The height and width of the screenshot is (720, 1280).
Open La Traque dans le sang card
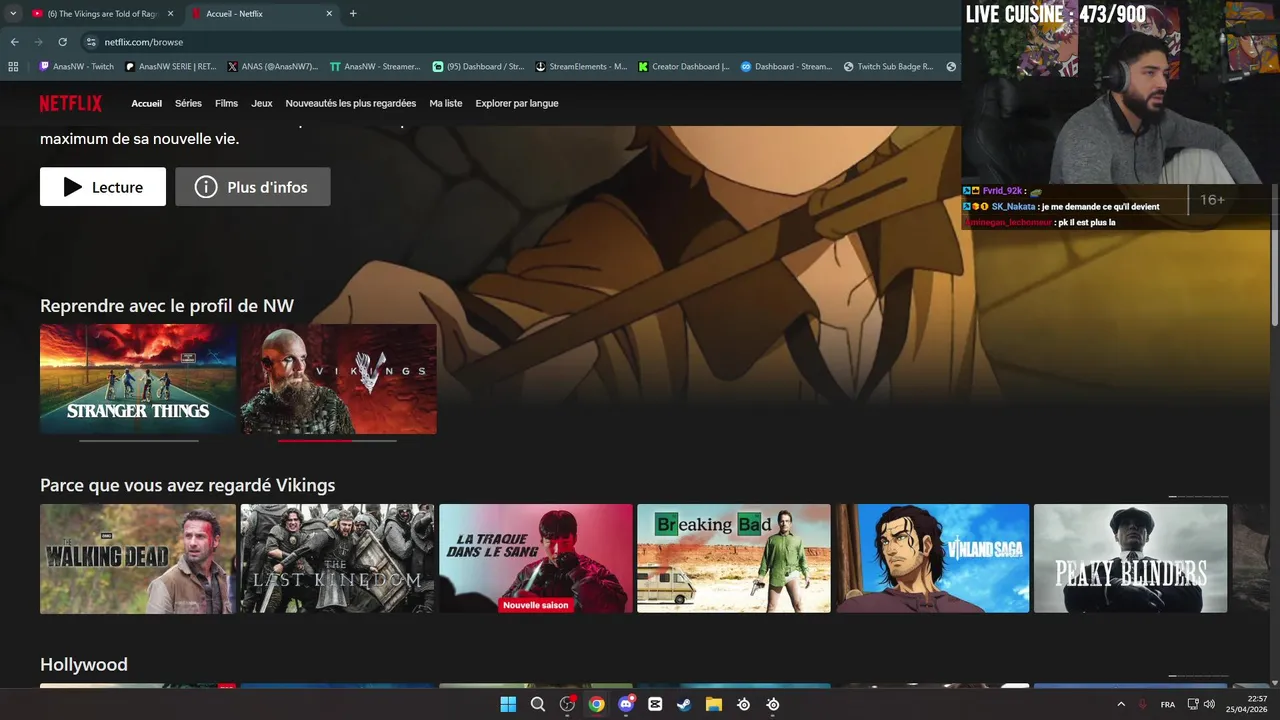click(536, 558)
